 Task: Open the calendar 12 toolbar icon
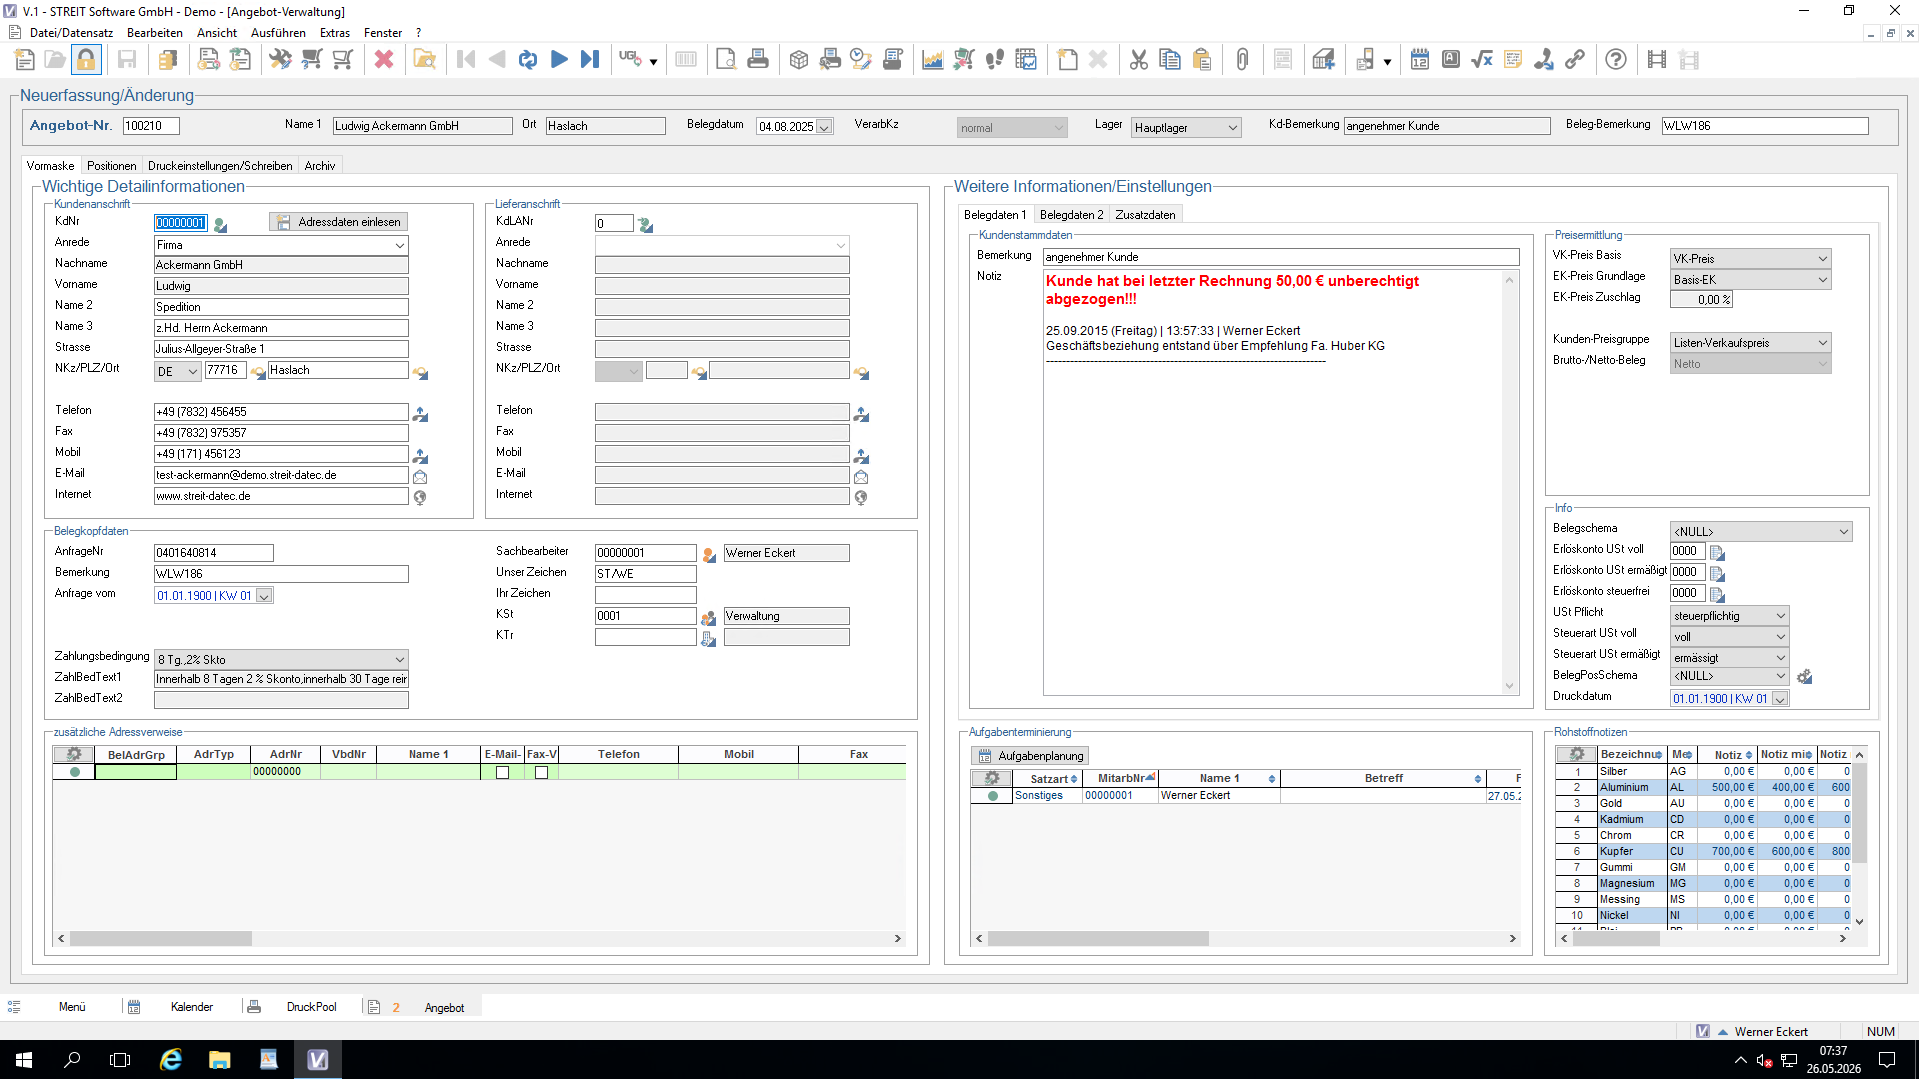(x=1420, y=60)
